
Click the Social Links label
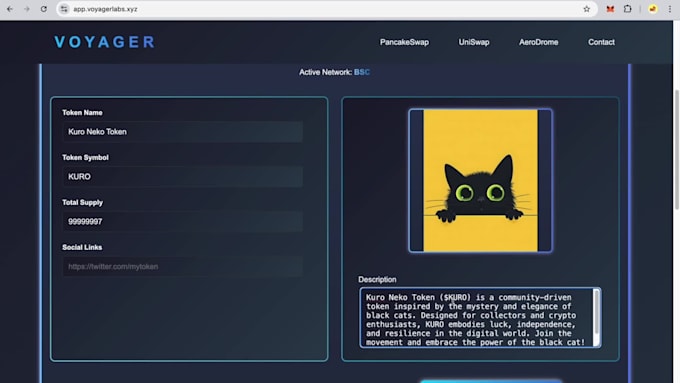tap(82, 247)
